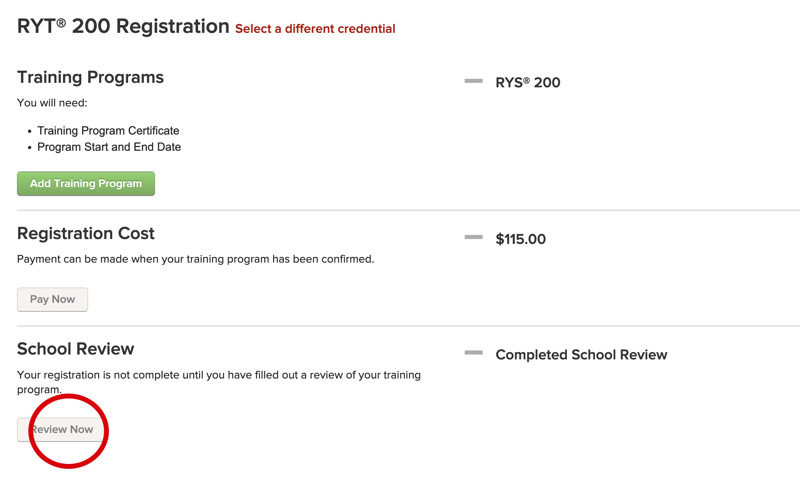Screen dimensions: 800x487
Task: Click the Registration Cost section heading
Action: pyautogui.click(x=86, y=234)
